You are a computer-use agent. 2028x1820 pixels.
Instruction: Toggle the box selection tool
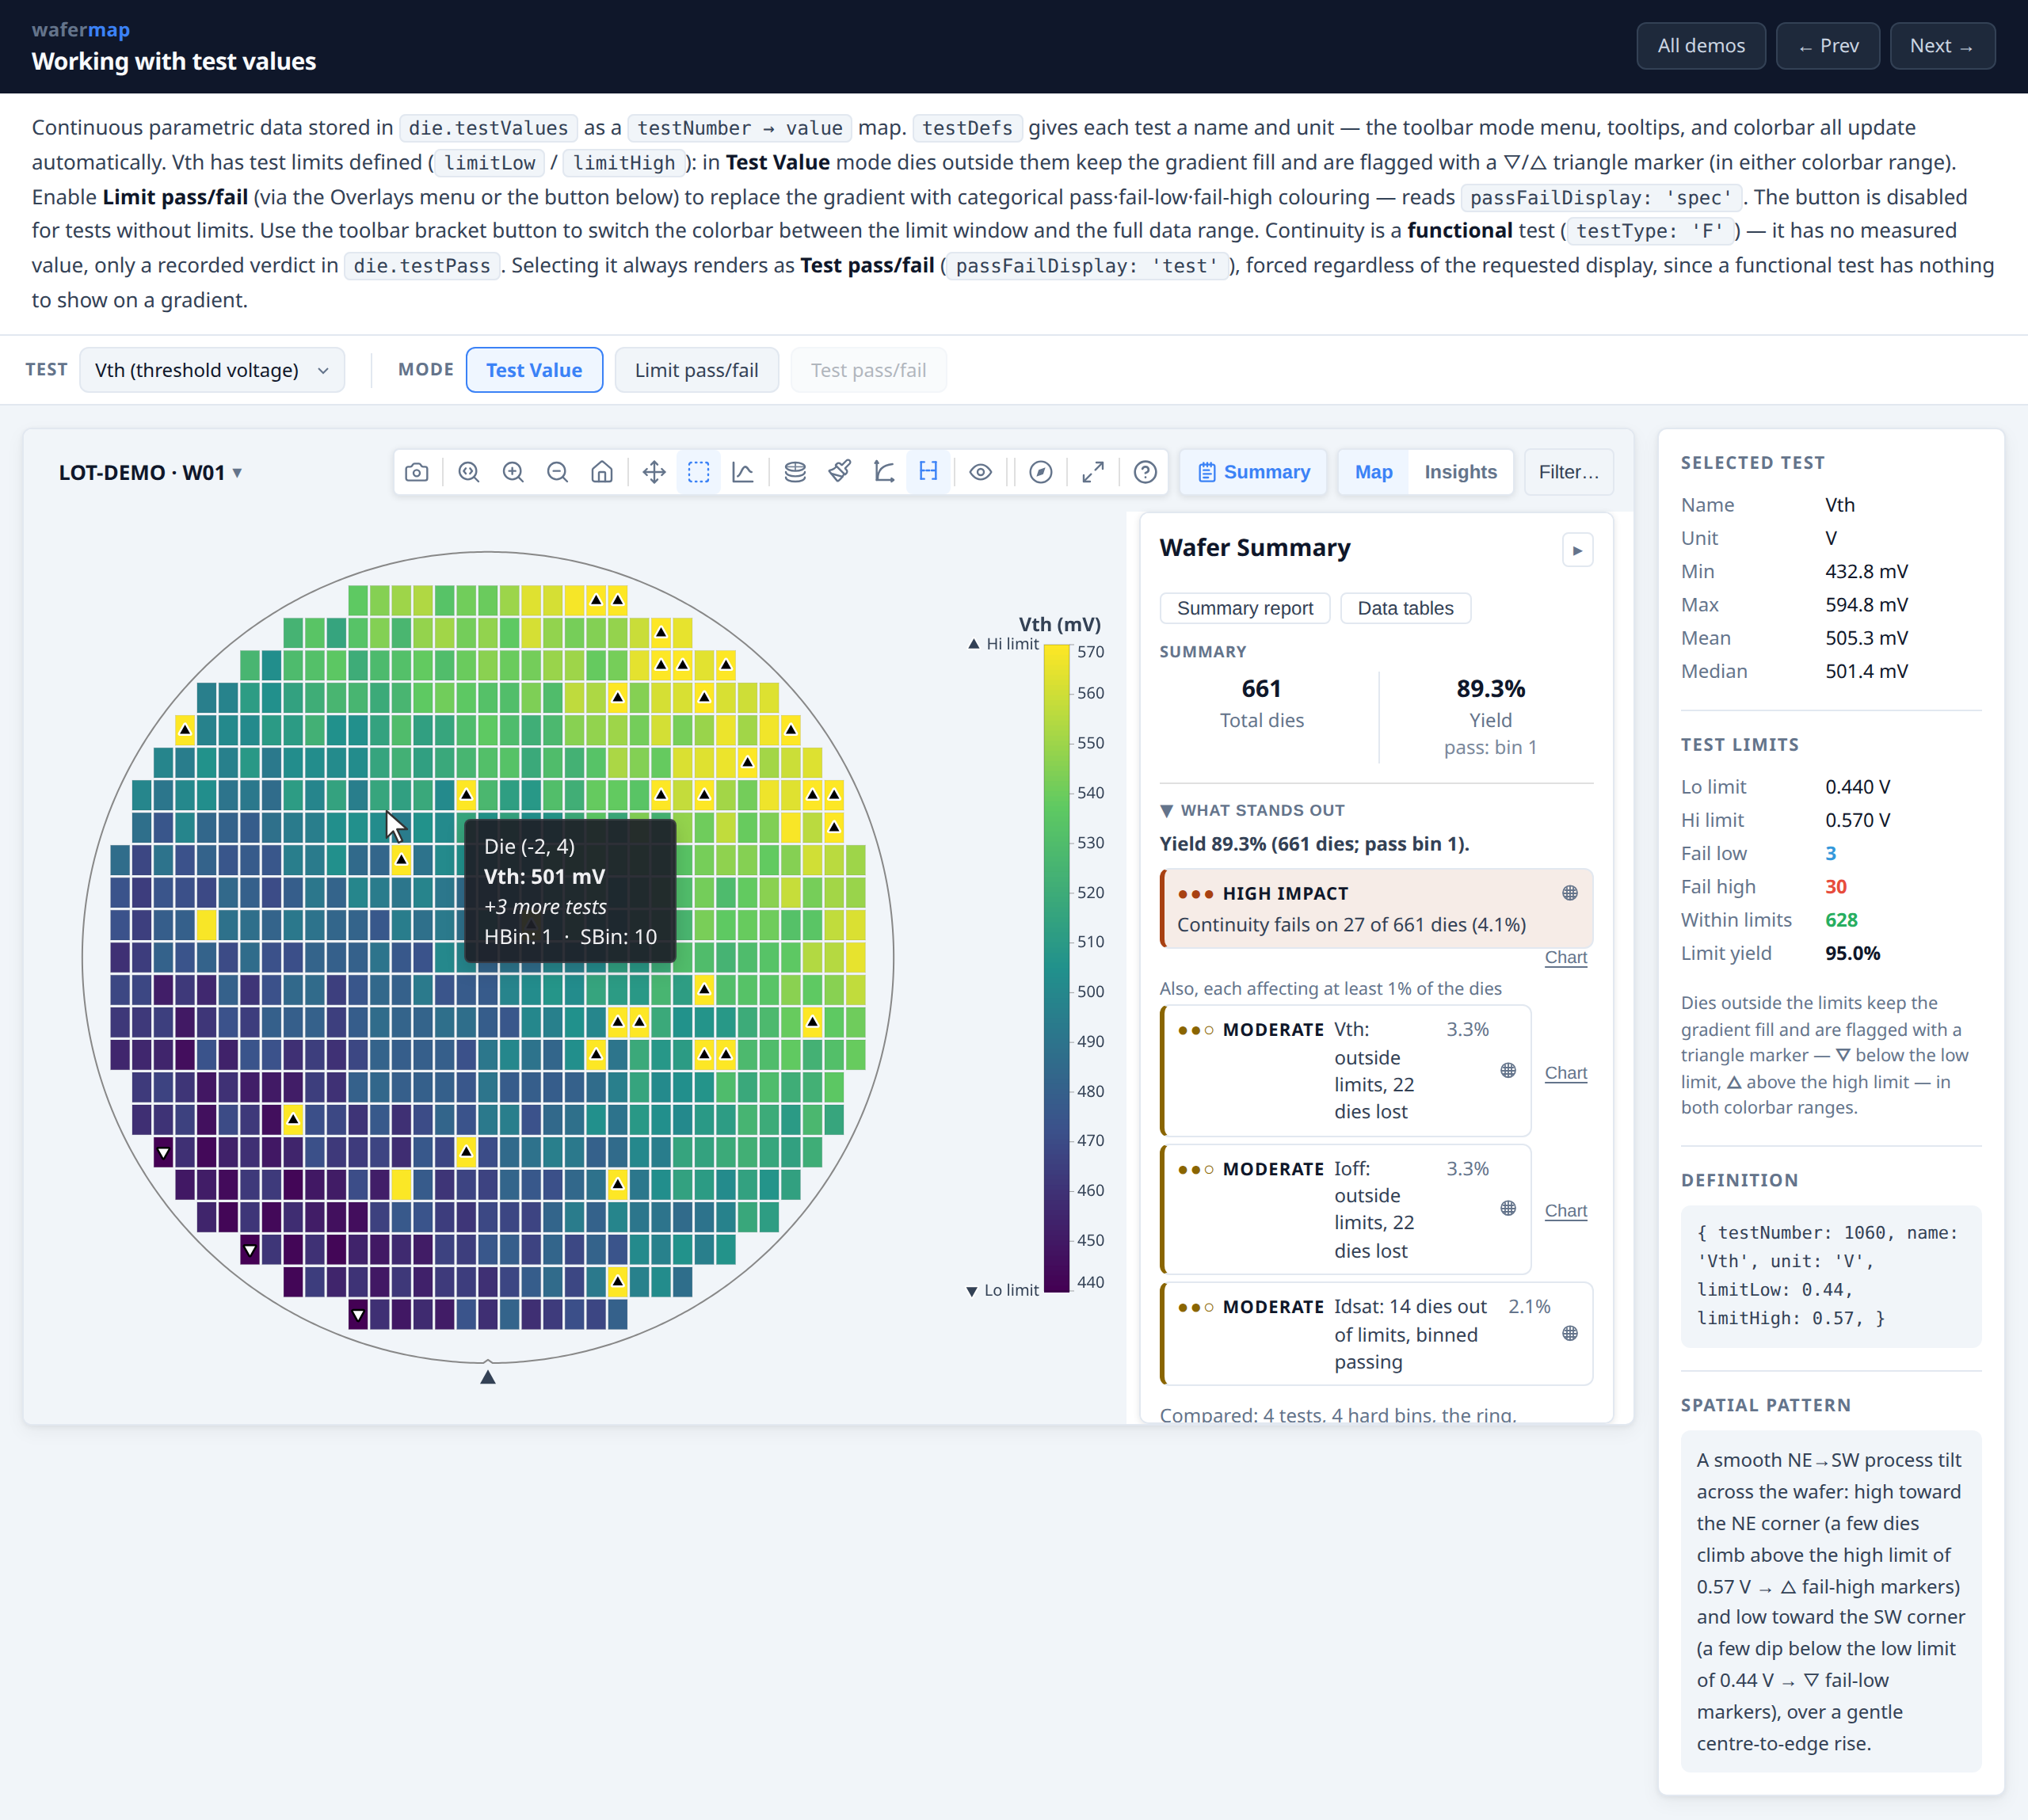[x=699, y=472]
